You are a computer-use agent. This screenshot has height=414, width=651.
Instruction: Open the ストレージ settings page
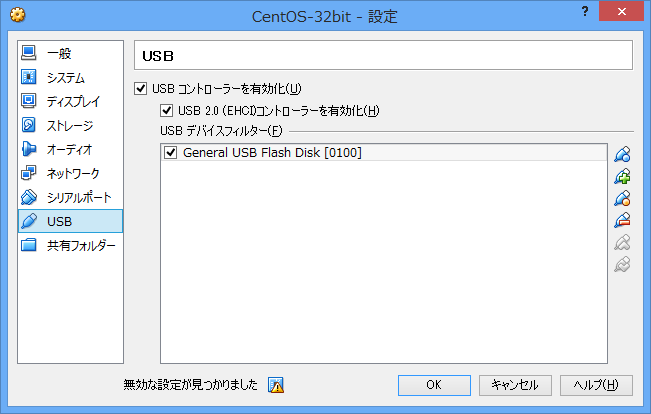[71, 125]
